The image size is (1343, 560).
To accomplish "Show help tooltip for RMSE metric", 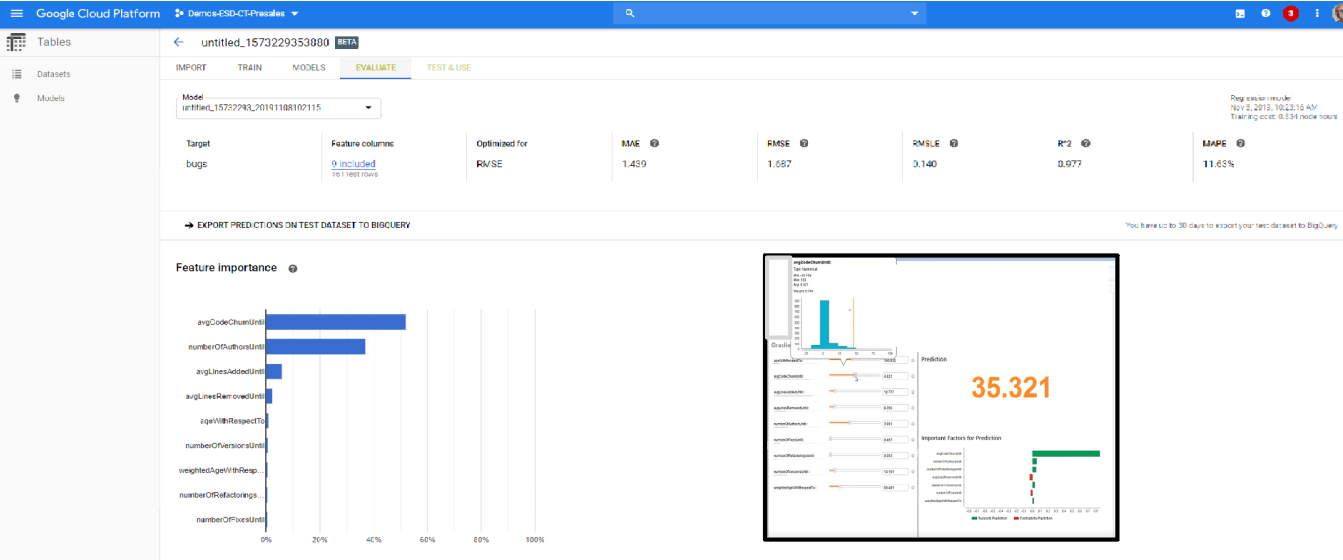I will [x=804, y=143].
